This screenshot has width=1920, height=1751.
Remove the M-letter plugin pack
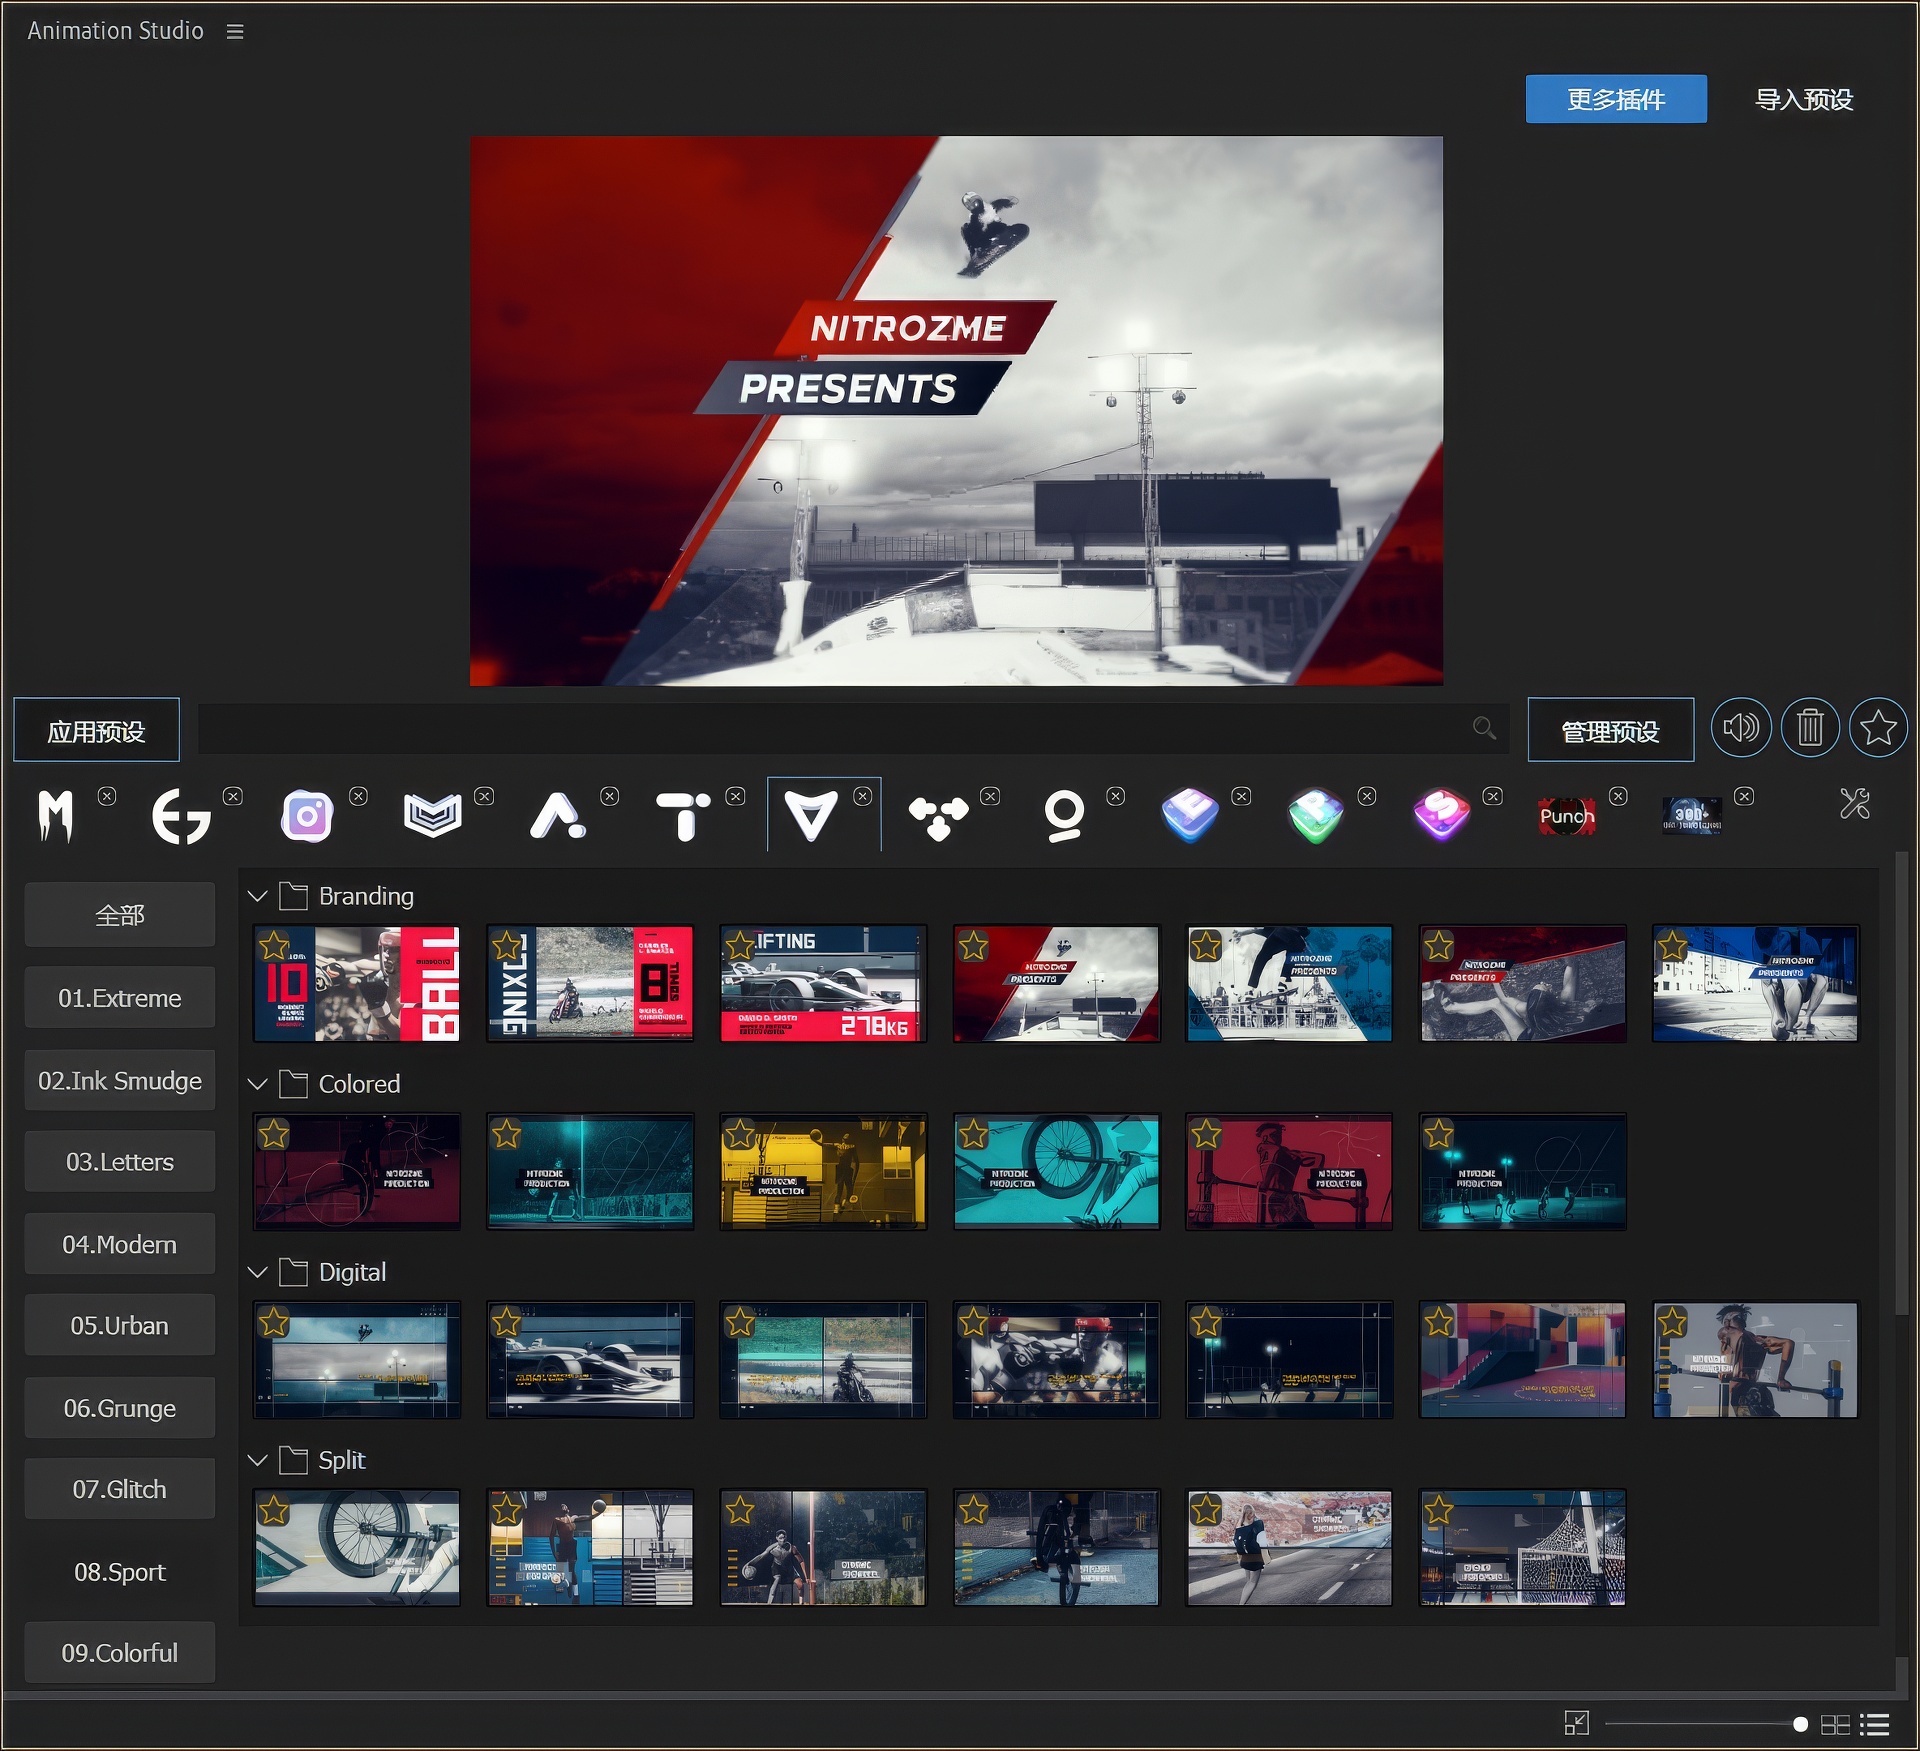tap(107, 796)
